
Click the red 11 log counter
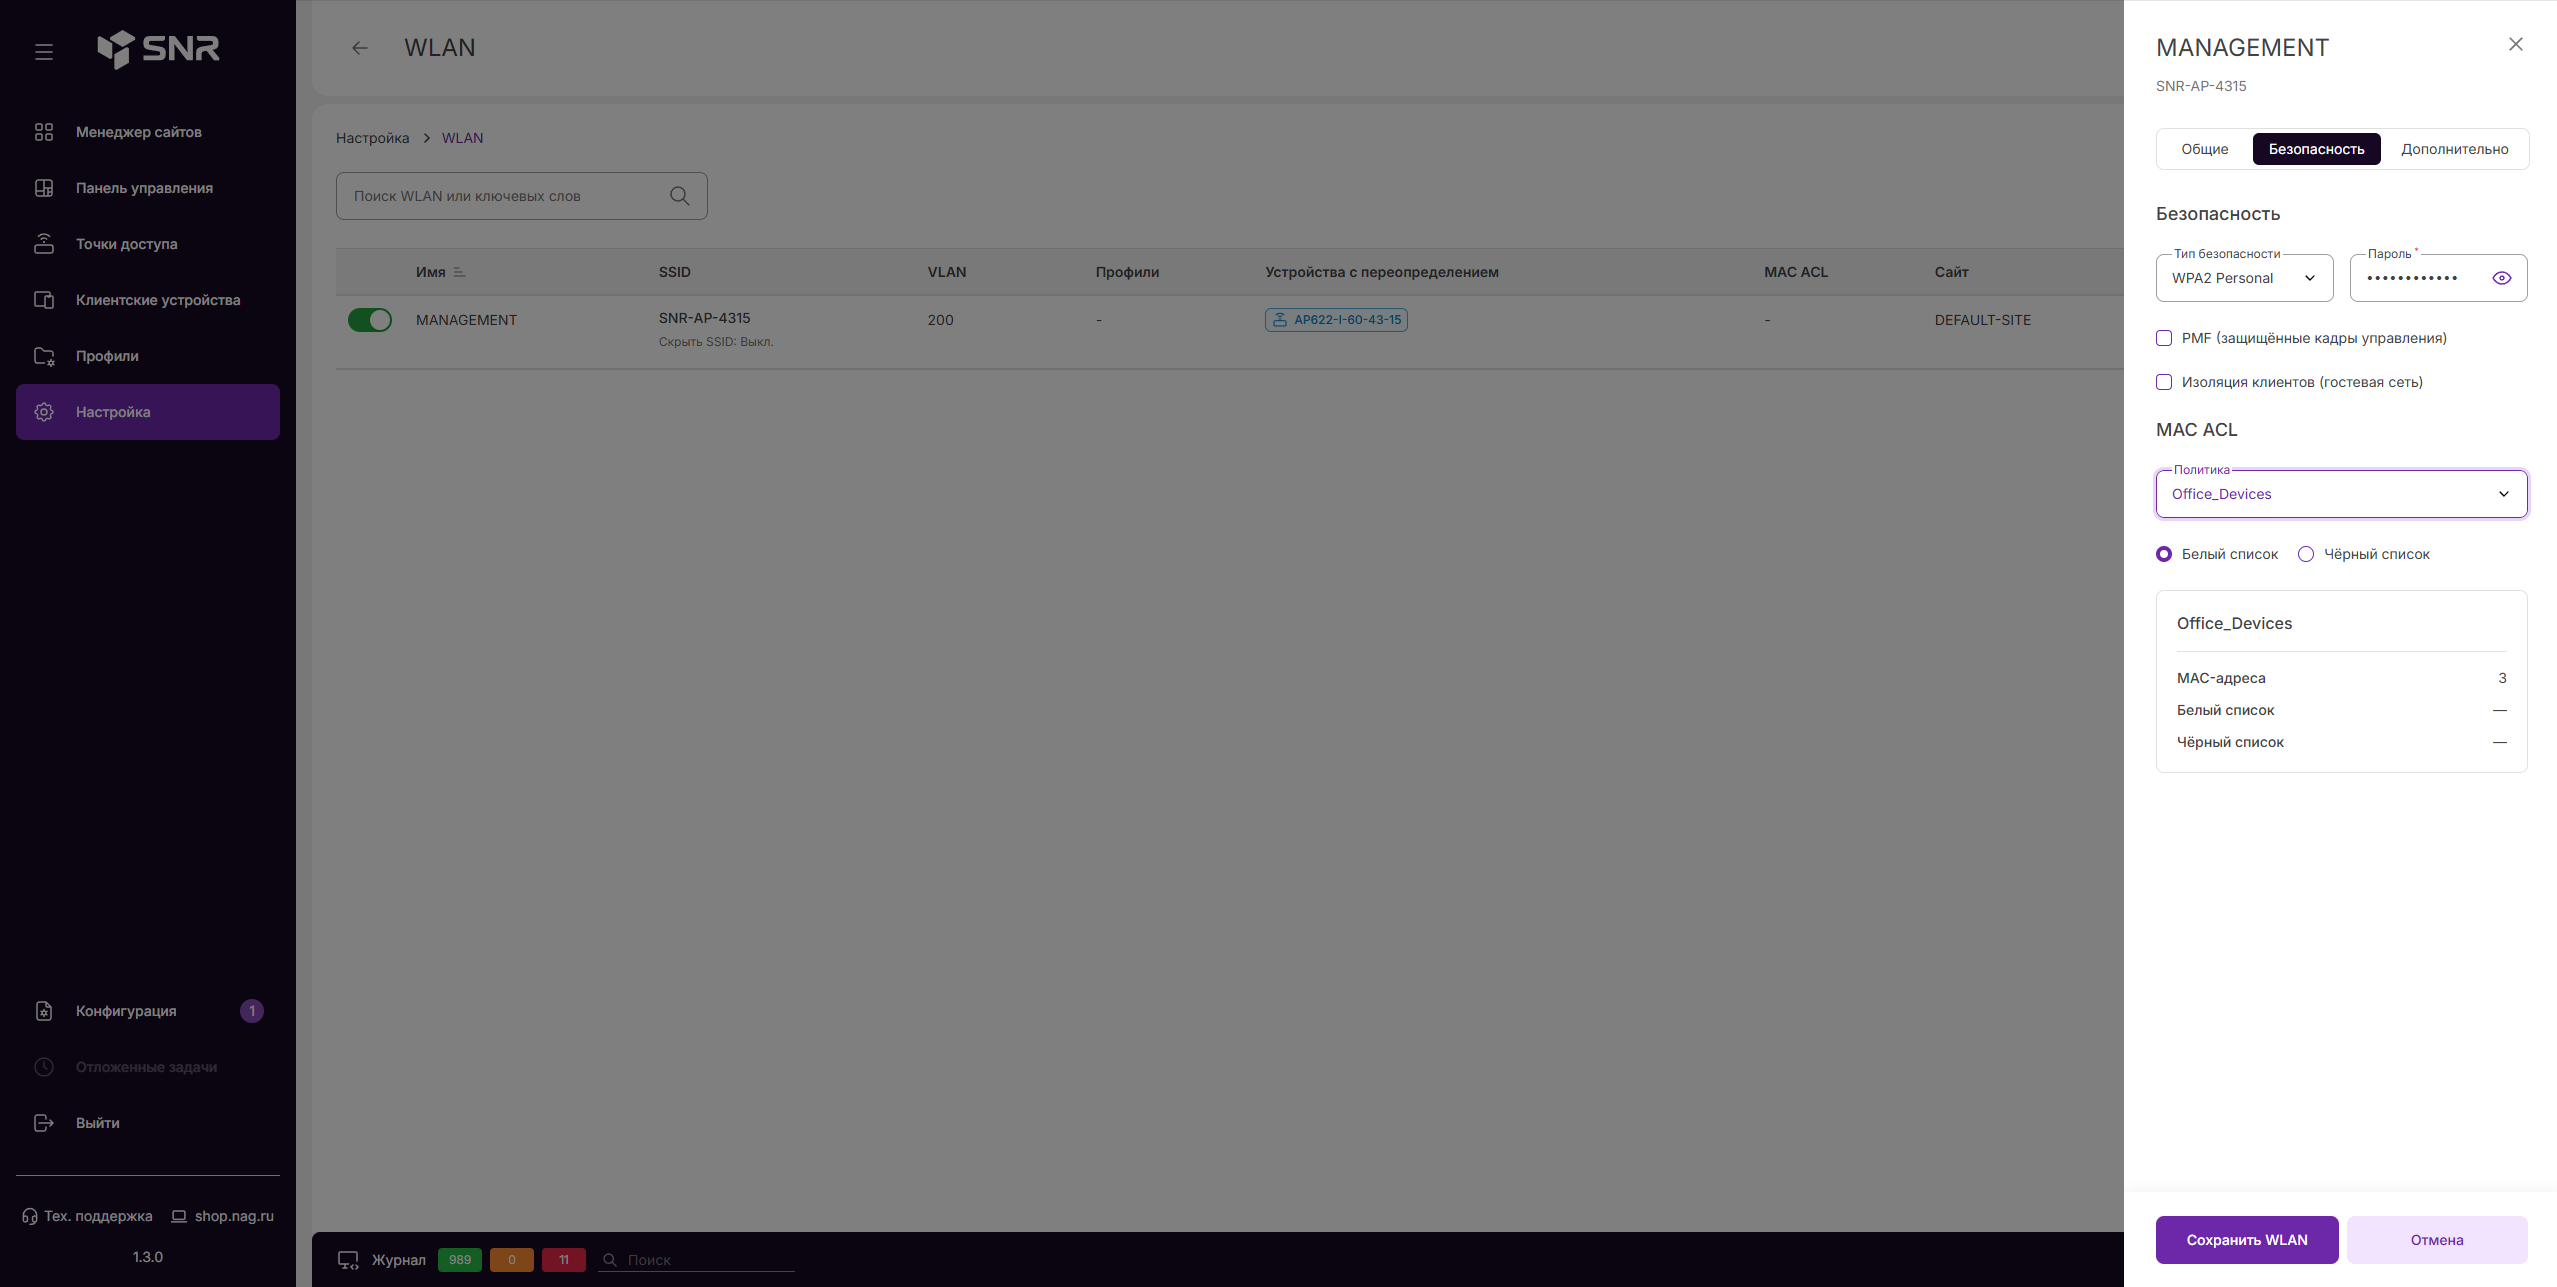(x=564, y=1260)
